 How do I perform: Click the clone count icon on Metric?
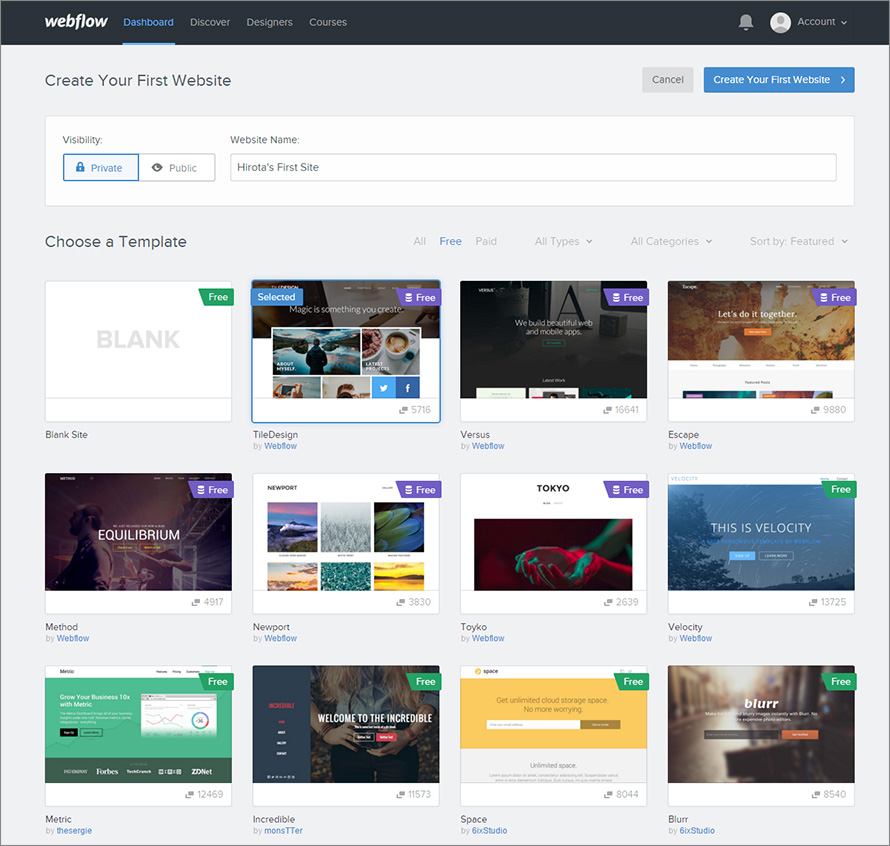(x=190, y=795)
